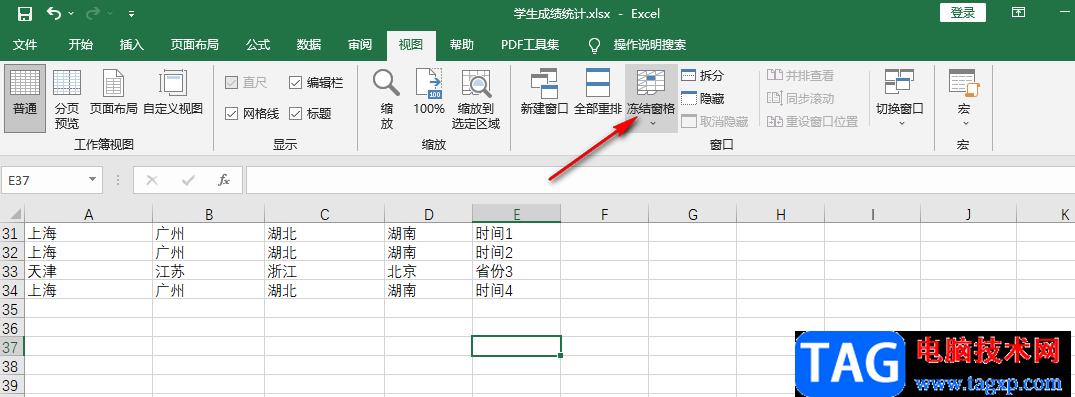Image resolution: width=1075 pixels, height=397 pixels.
Task: Switch to the 公式 ribbon tab
Action: click(258, 45)
